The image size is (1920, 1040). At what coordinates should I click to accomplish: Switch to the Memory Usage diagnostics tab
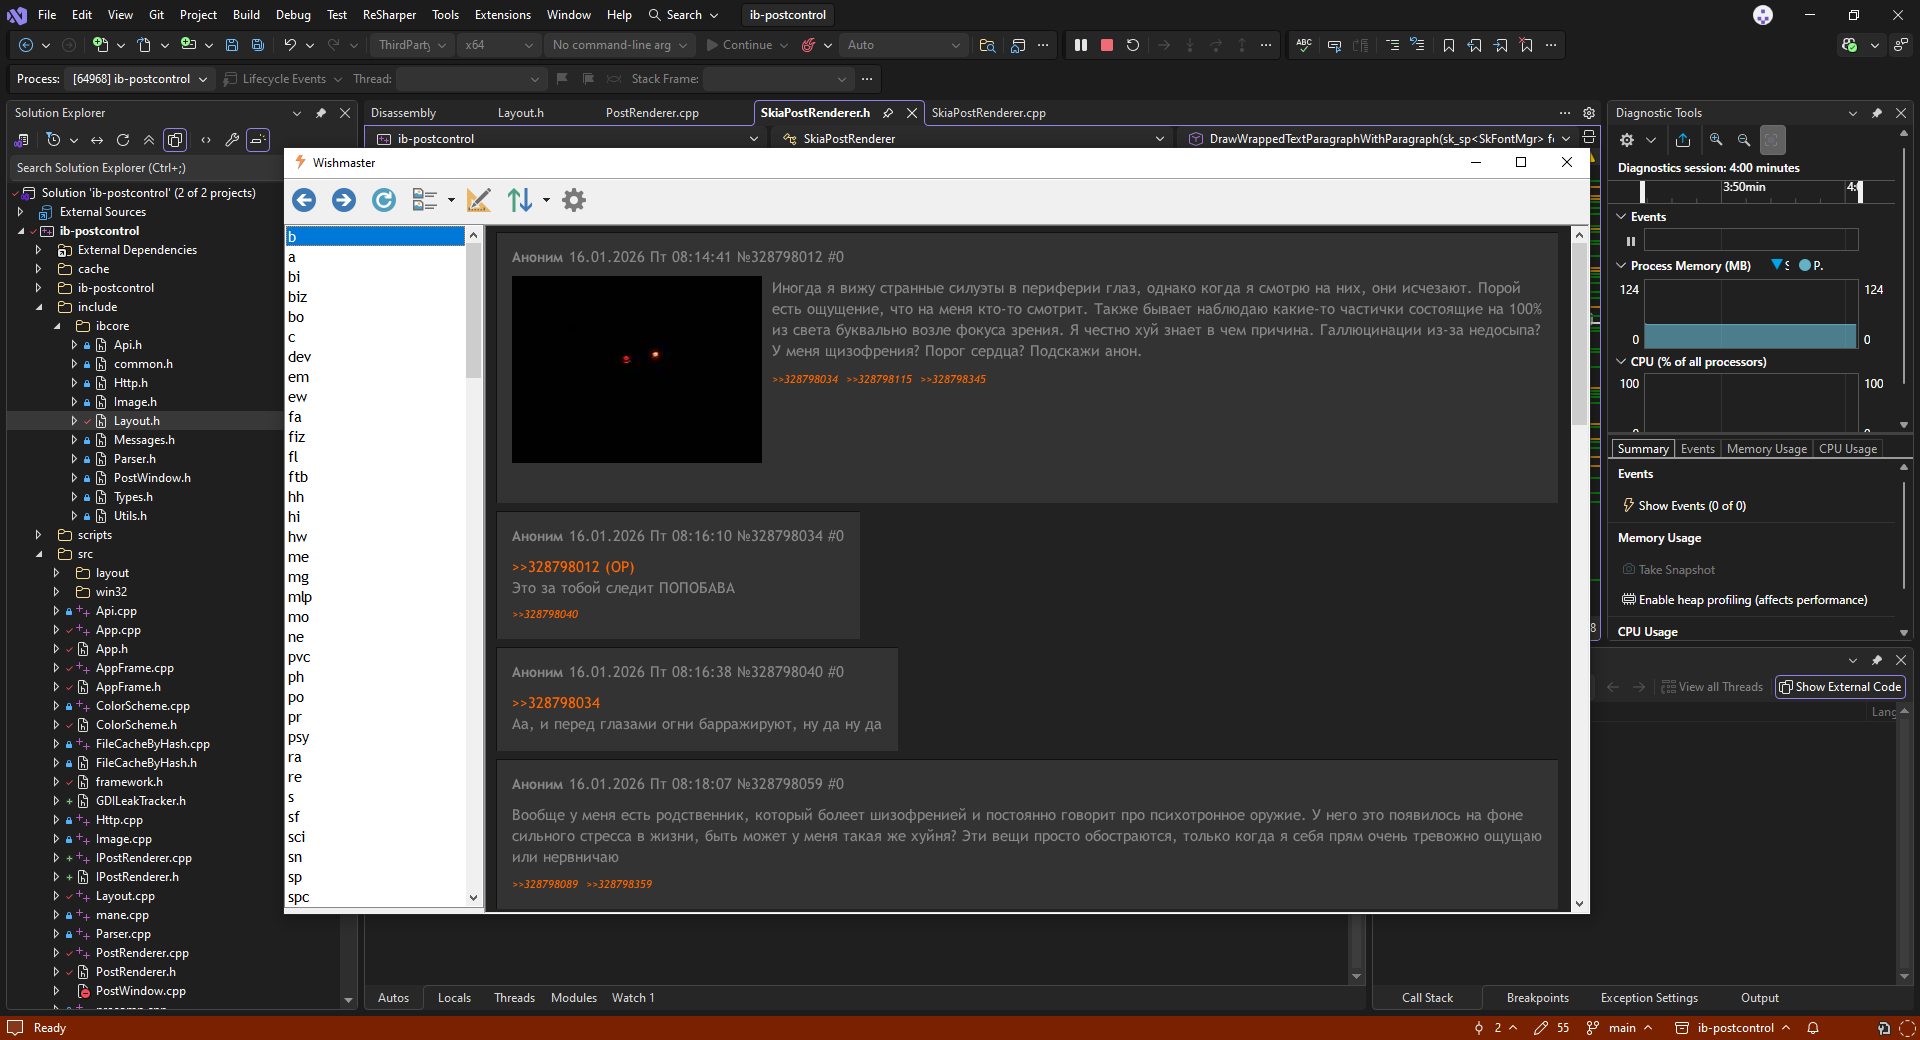point(1766,449)
